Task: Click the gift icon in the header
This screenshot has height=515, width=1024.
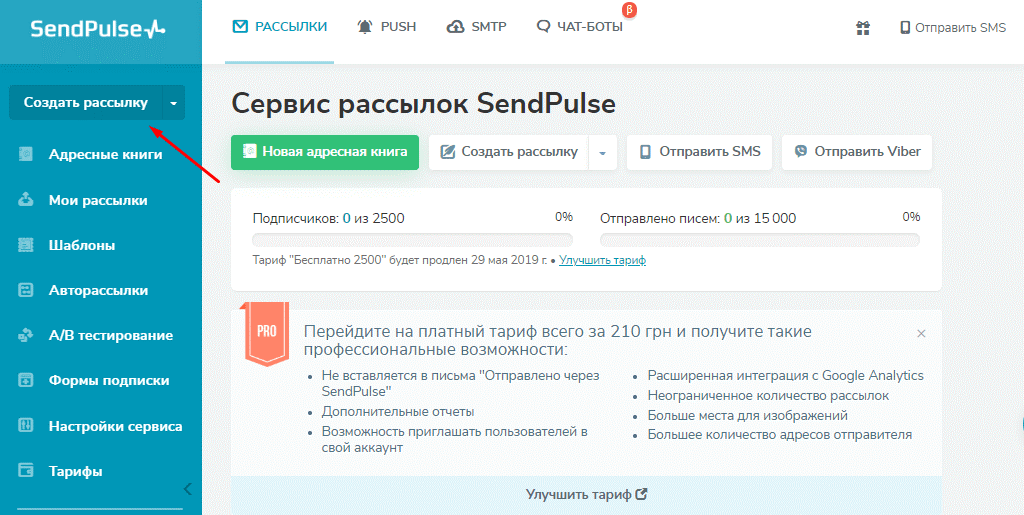Action: point(863,27)
